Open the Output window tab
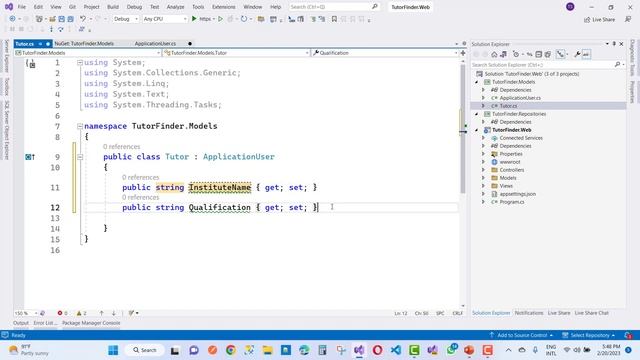 (x=21, y=323)
